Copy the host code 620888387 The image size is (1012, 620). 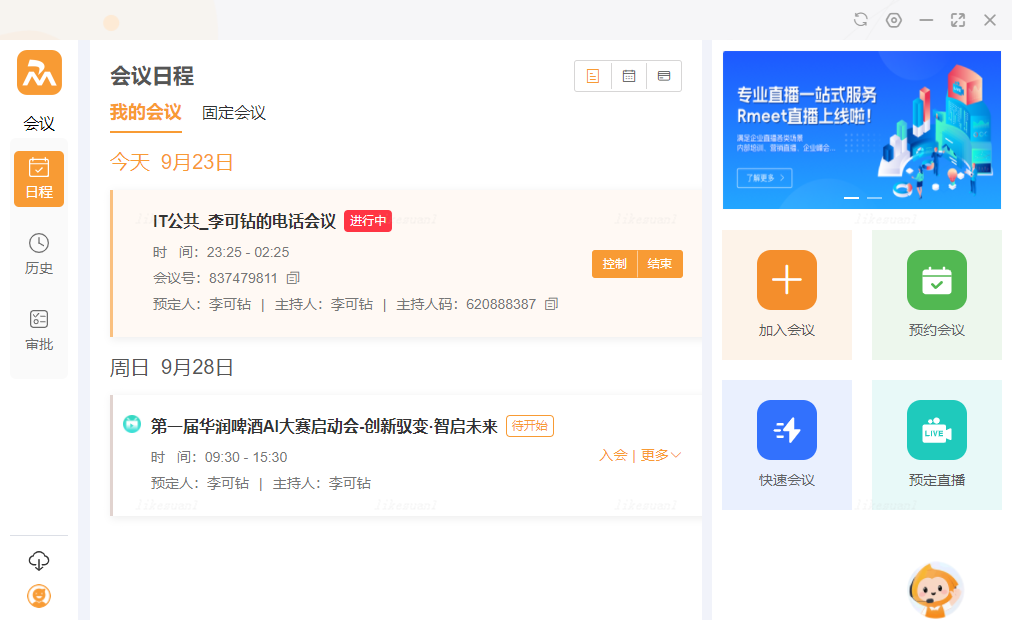pos(551,304)
